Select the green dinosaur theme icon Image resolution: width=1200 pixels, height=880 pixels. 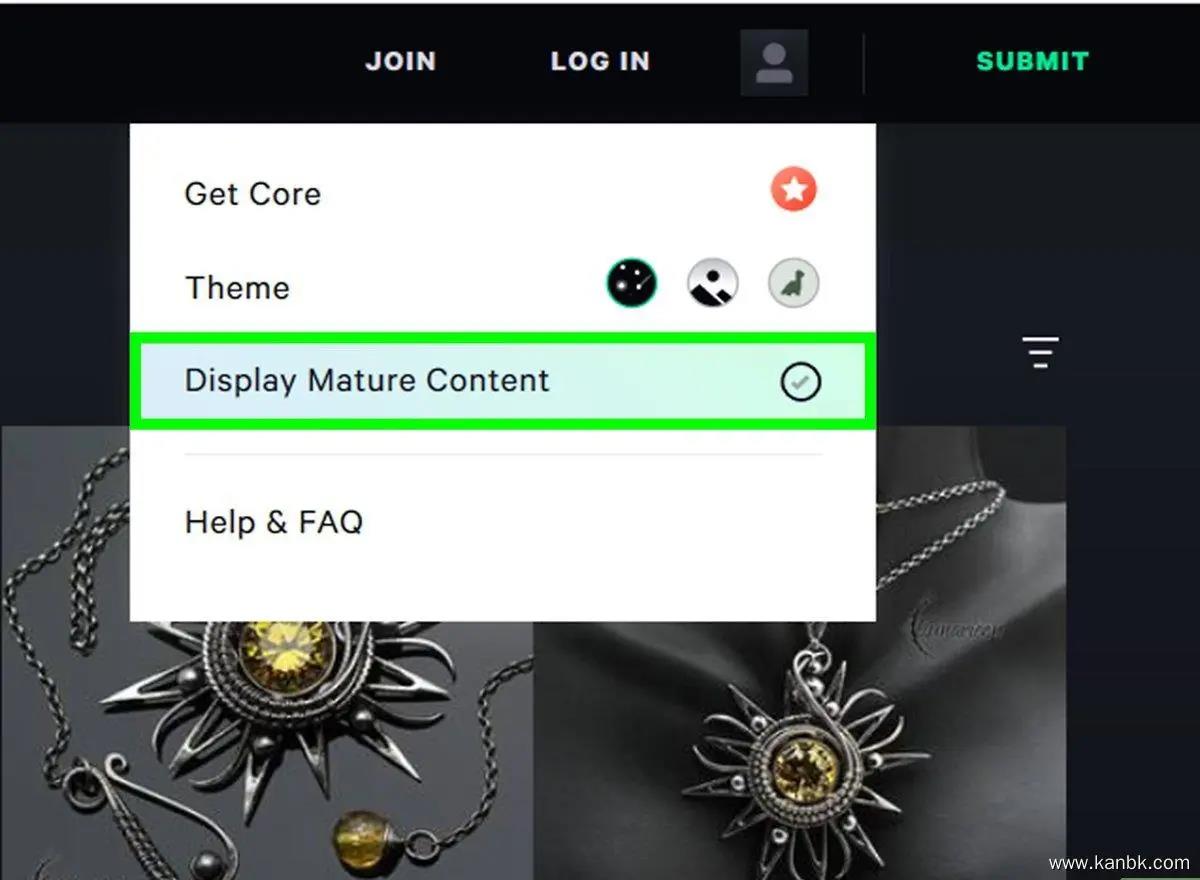794,284
